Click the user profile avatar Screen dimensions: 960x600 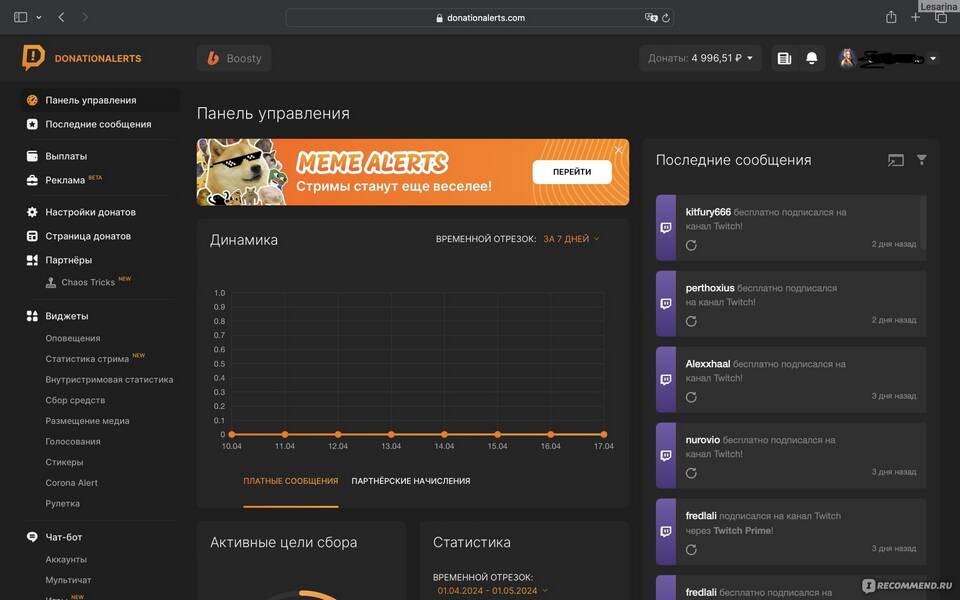pos(847,58)
